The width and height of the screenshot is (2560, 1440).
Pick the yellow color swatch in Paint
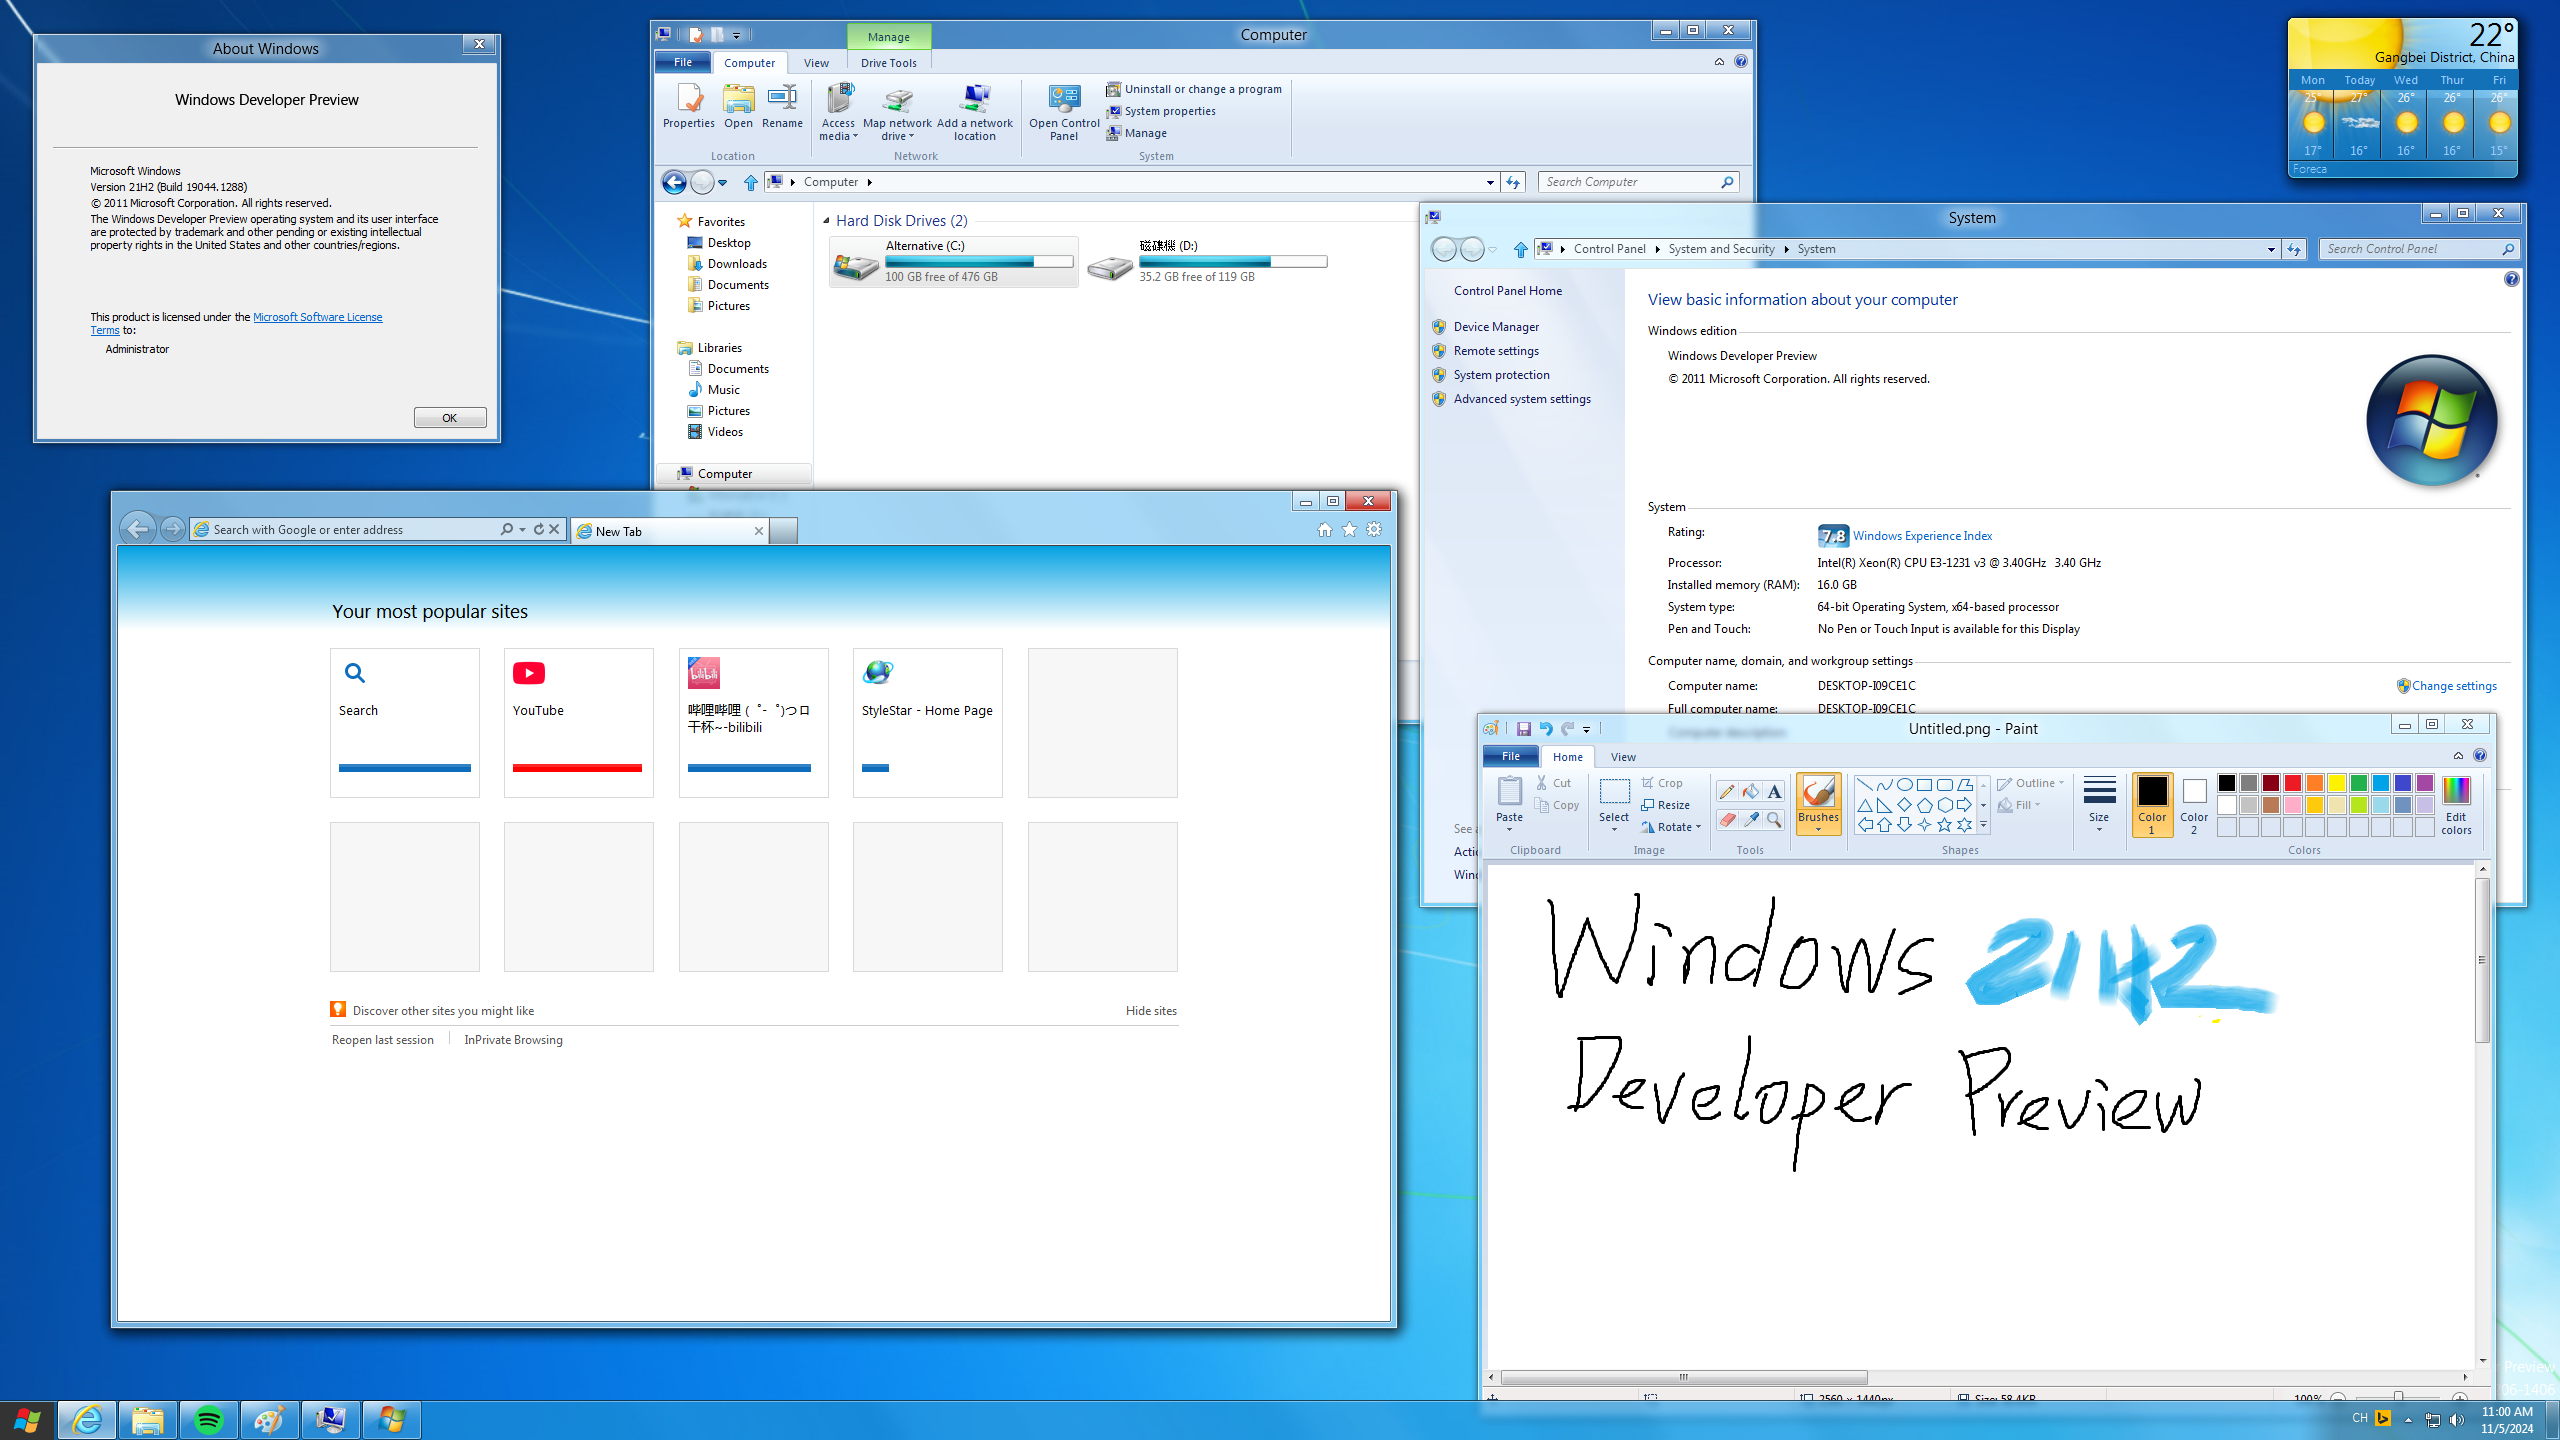pos(2337,783)
